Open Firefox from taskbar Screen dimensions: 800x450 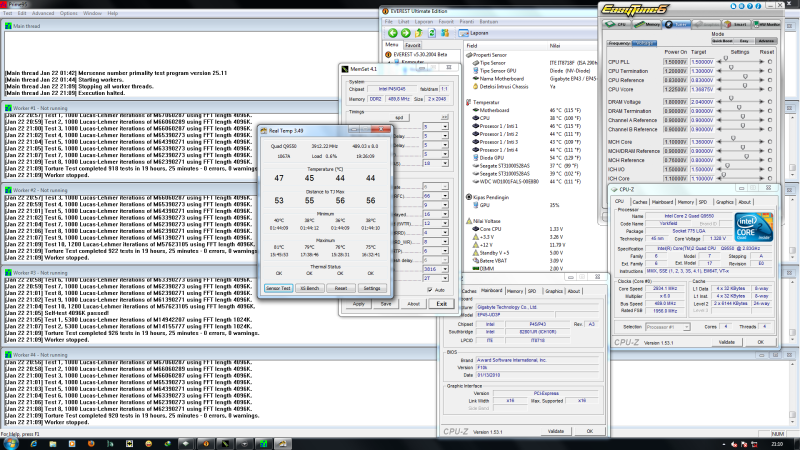point(91,444)
